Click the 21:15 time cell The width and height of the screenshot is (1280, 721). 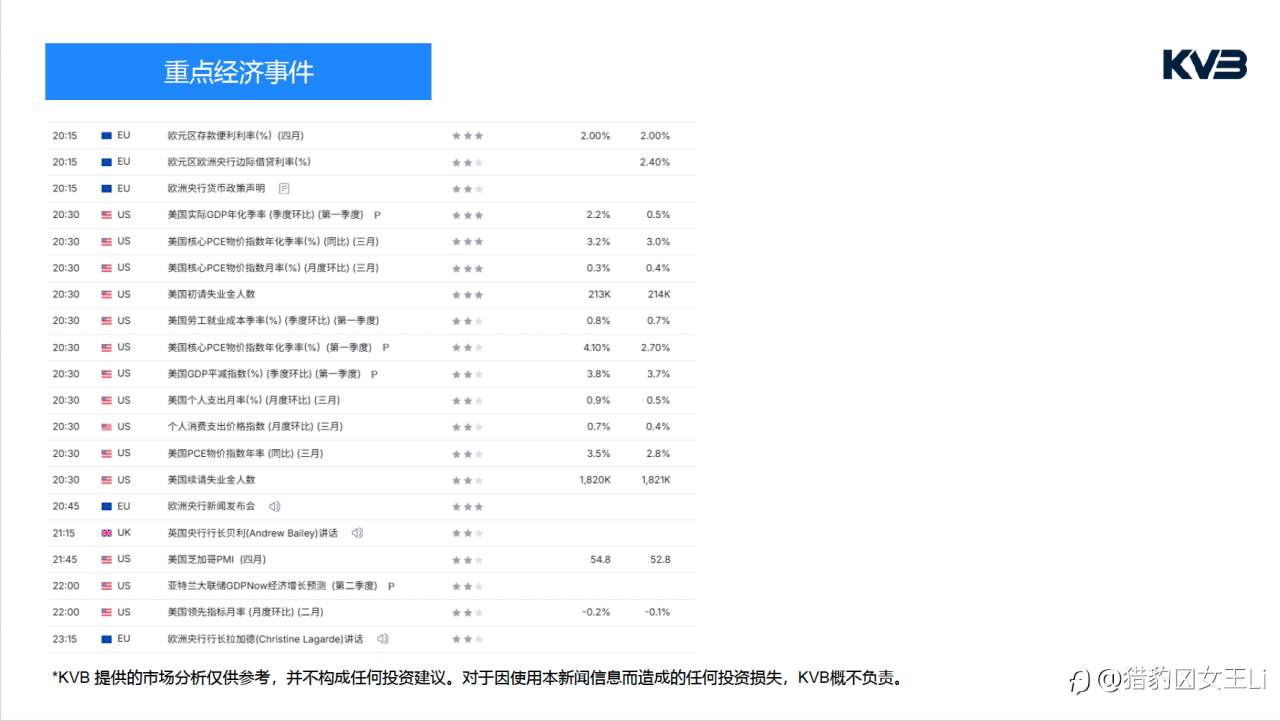[x=65, y=533]
